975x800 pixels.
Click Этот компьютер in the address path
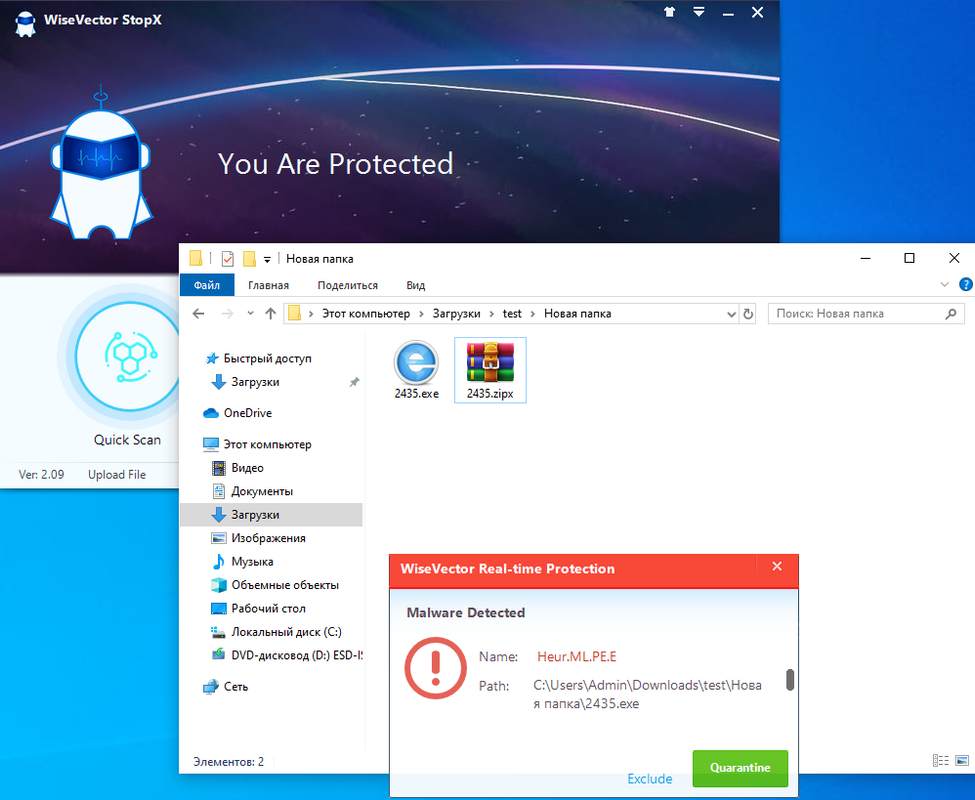pyautogui.click(x=366, y=314)
